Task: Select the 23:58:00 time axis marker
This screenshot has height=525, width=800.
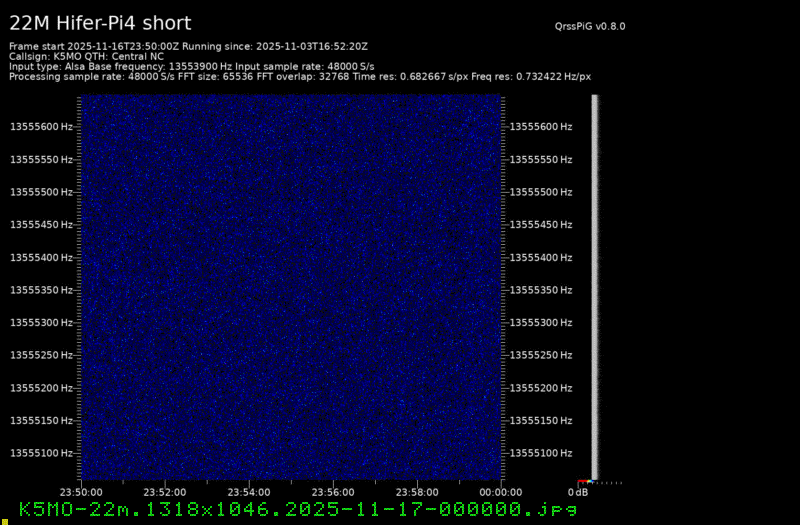Action: (417, 492)
